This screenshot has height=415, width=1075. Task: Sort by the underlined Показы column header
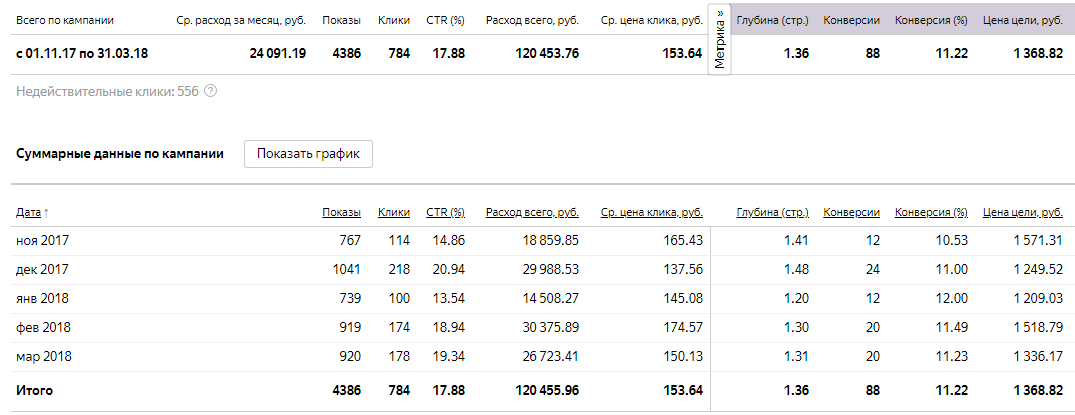pyautogui.click(x=341, y=212)
